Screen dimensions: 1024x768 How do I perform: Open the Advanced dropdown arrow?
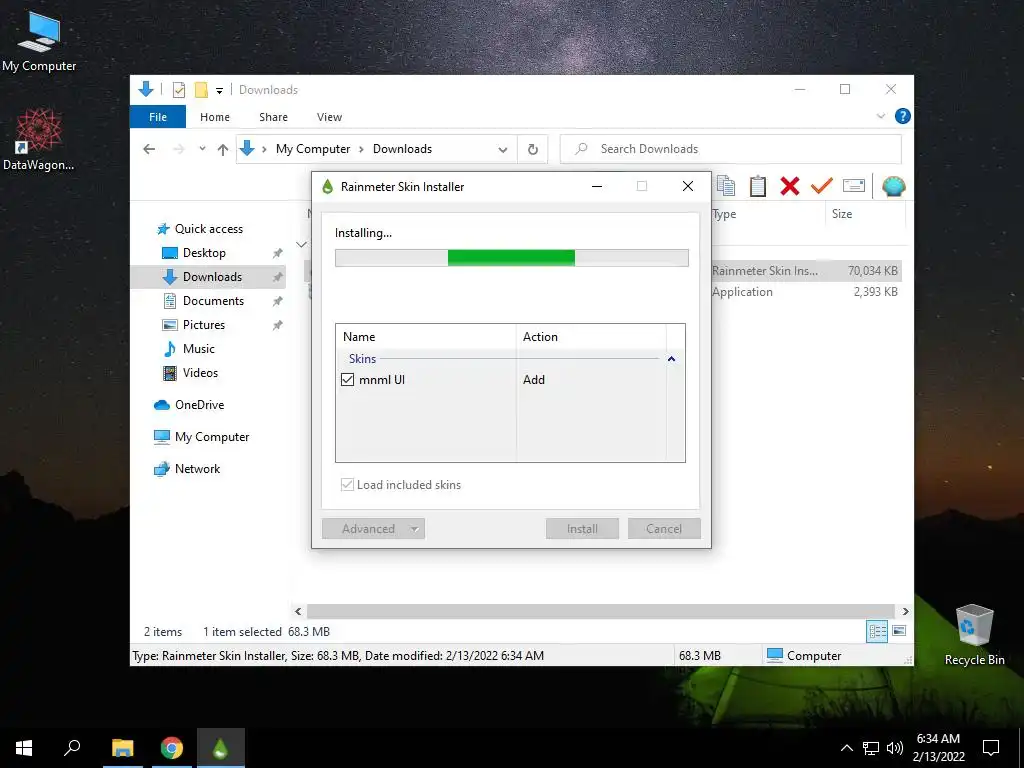[x=415, y=529]
